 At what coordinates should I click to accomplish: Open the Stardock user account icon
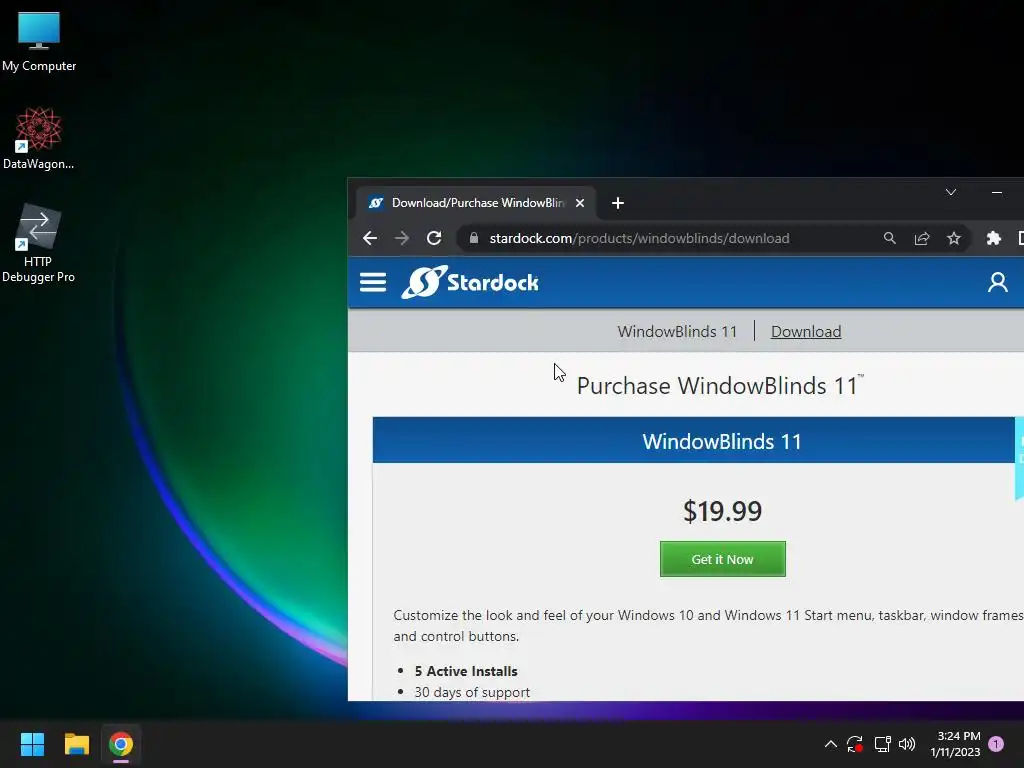point(997,282)
